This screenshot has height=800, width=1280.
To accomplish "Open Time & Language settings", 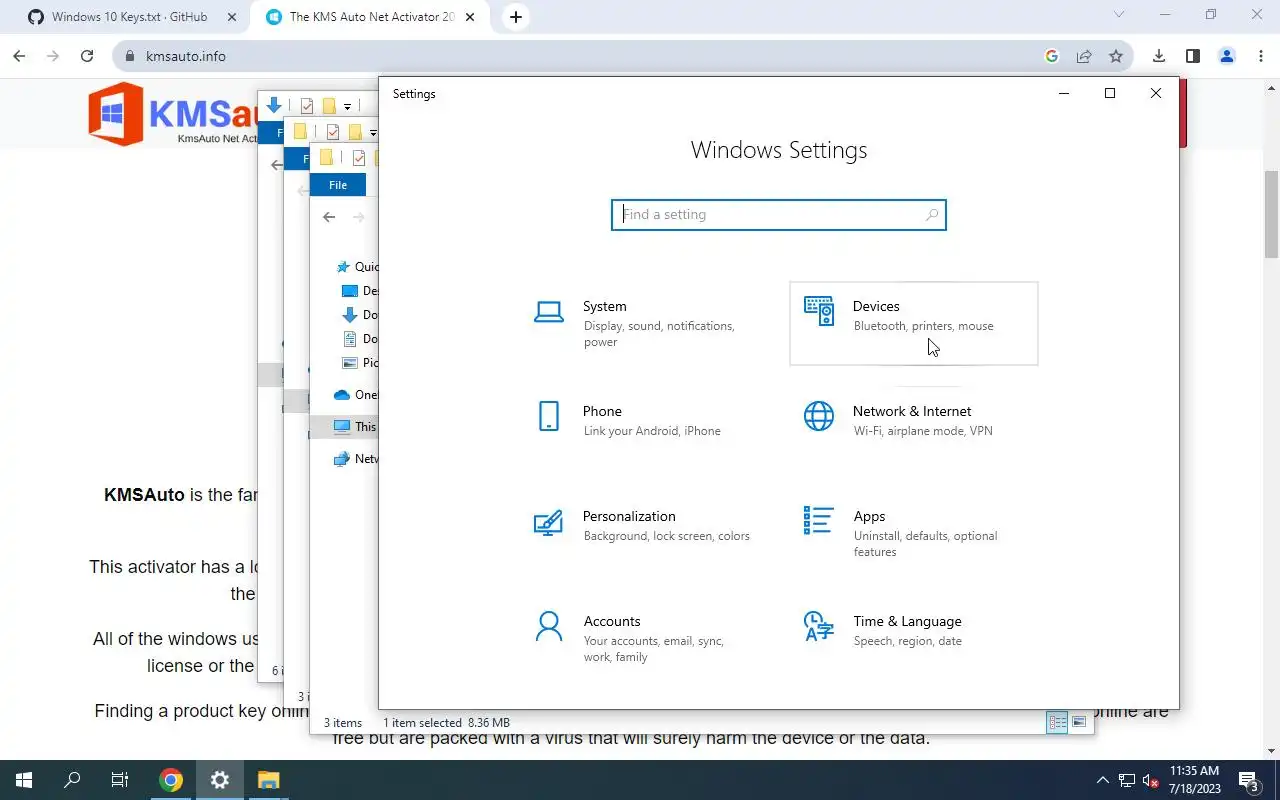I will 914,638.
